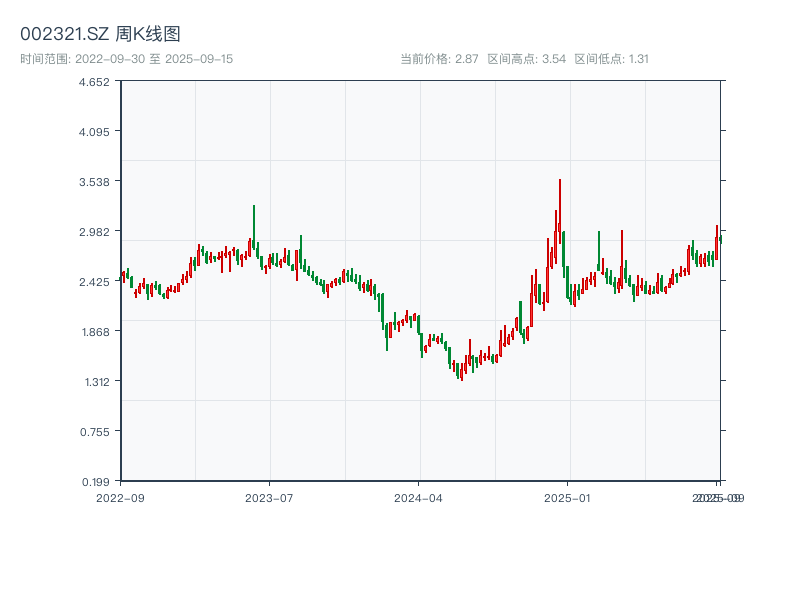800x600 pixels.
Task: Select the 时间范围 date range text
Action: [127, 59]
